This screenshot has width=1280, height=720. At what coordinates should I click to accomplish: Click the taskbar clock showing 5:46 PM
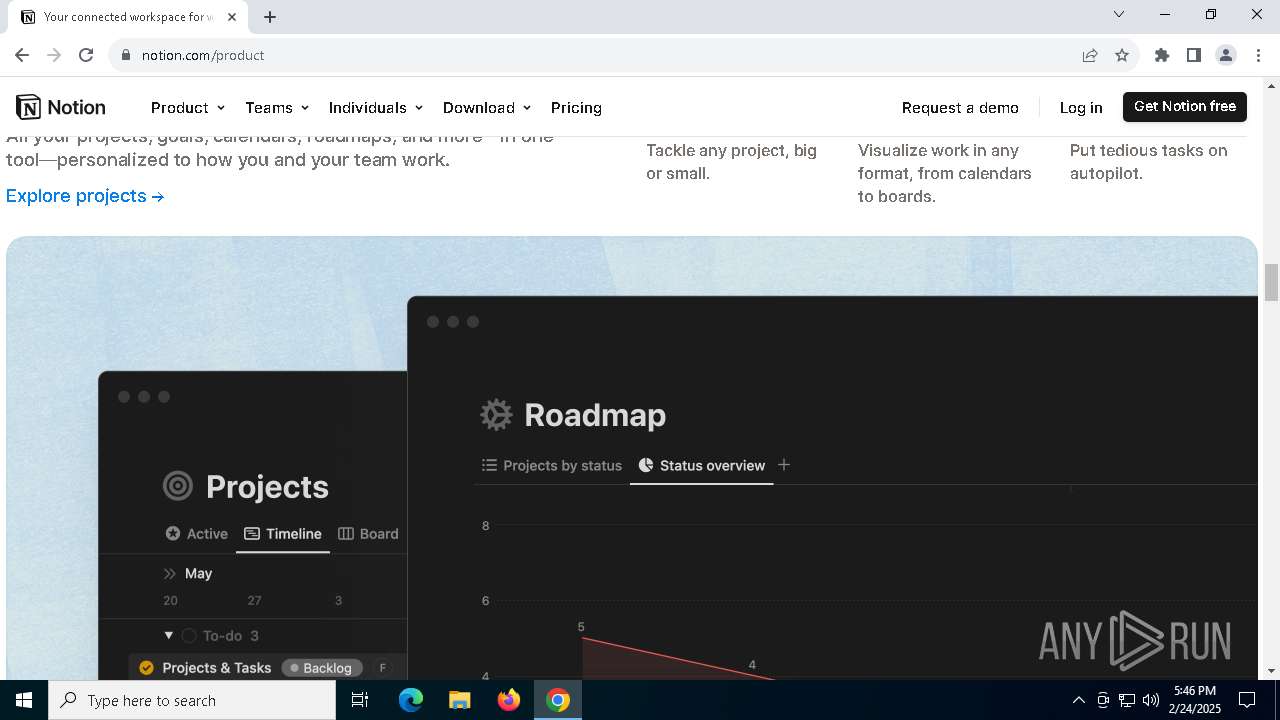click(1195, 700)
